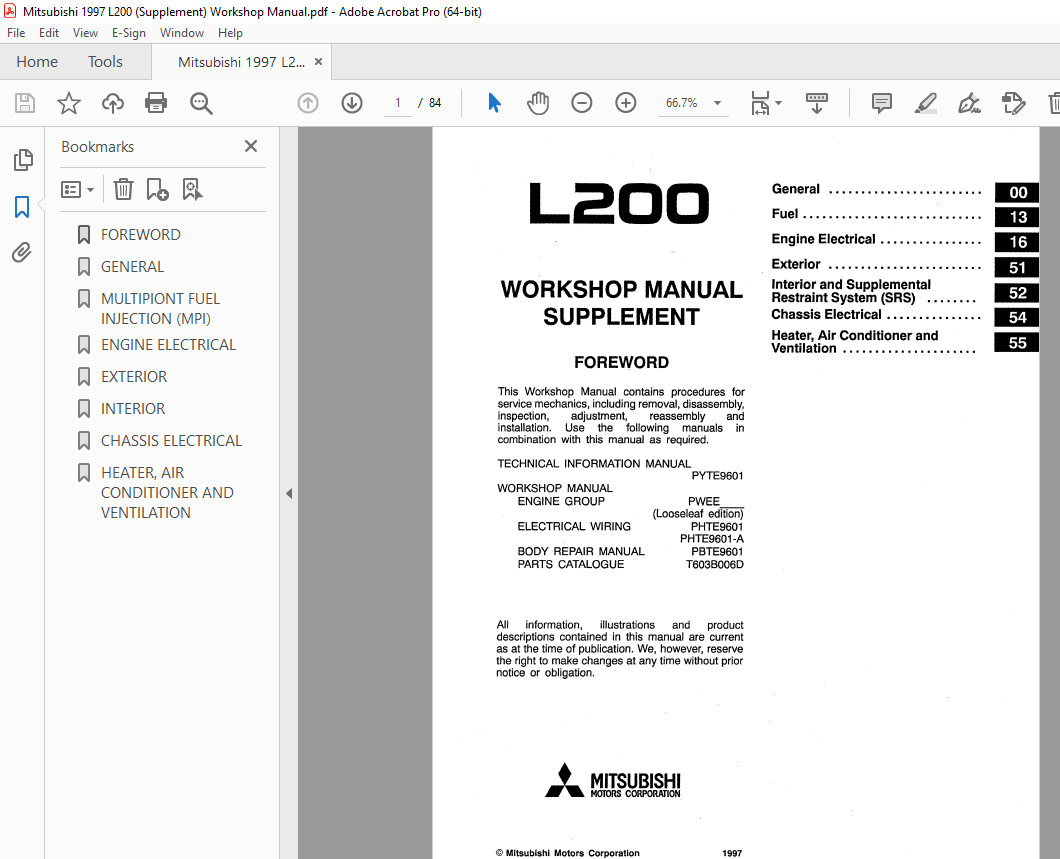This screenshot has width=1060, height=859.
Task: Activate the selection arrow tool
Action: click(495, 103)
